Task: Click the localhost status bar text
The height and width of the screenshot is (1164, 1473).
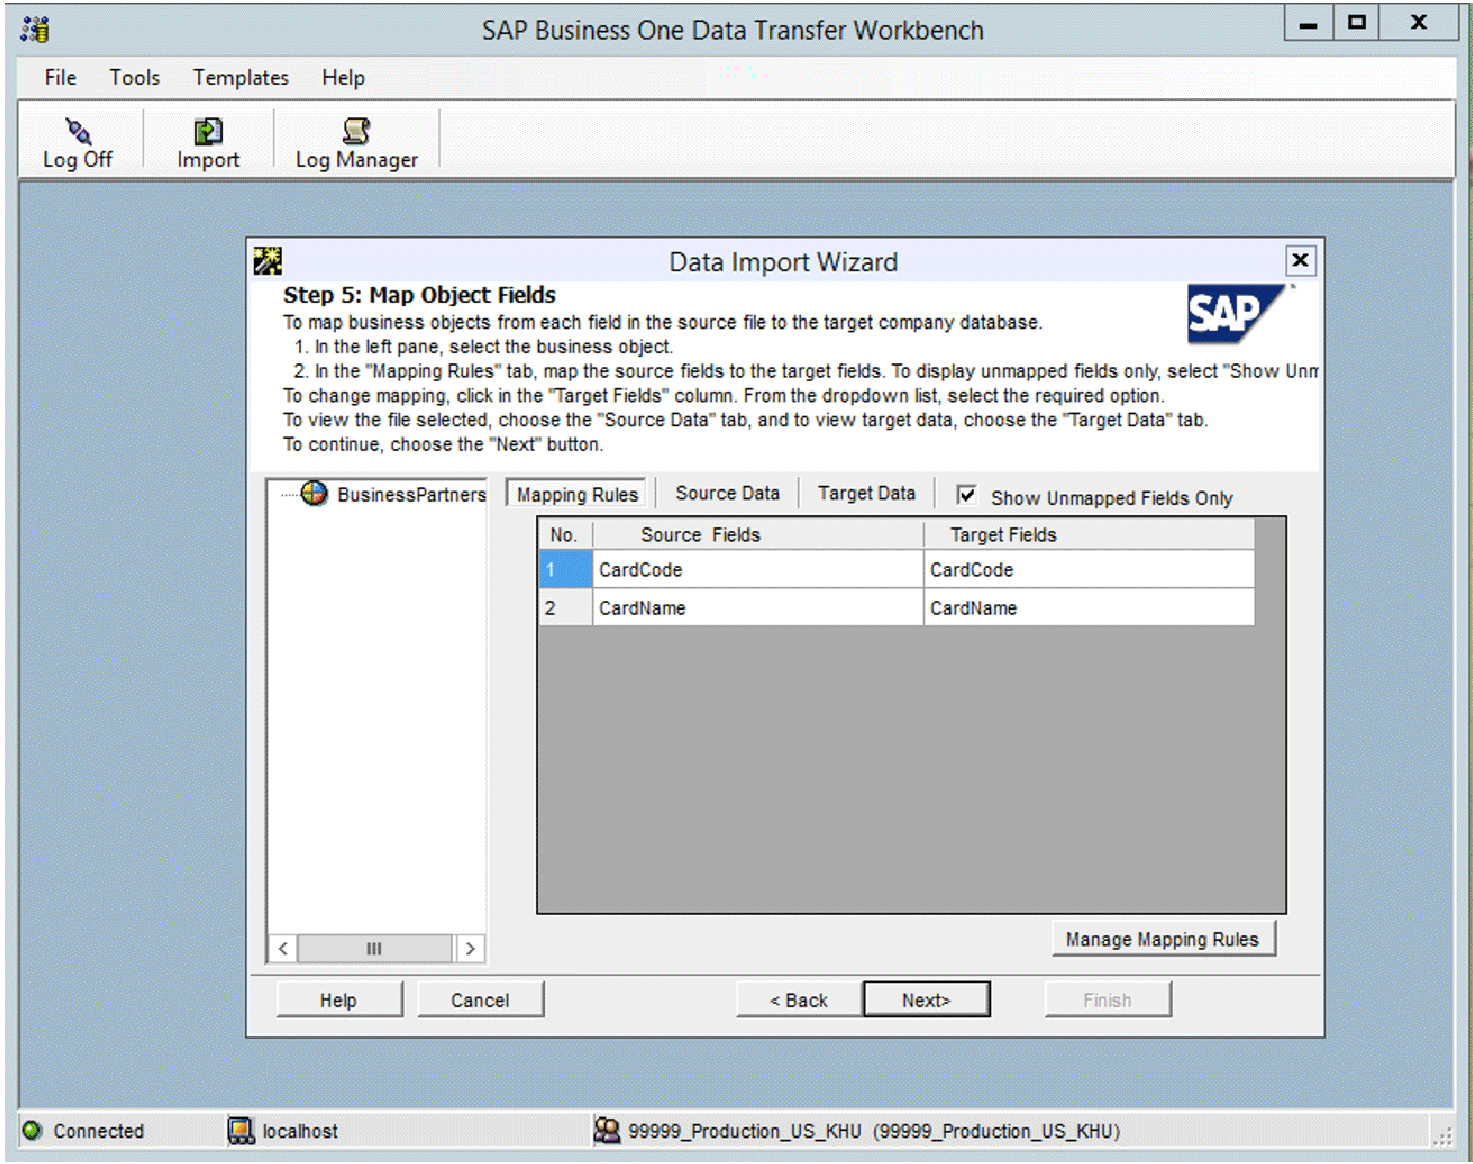Action: click(300, 1131)
